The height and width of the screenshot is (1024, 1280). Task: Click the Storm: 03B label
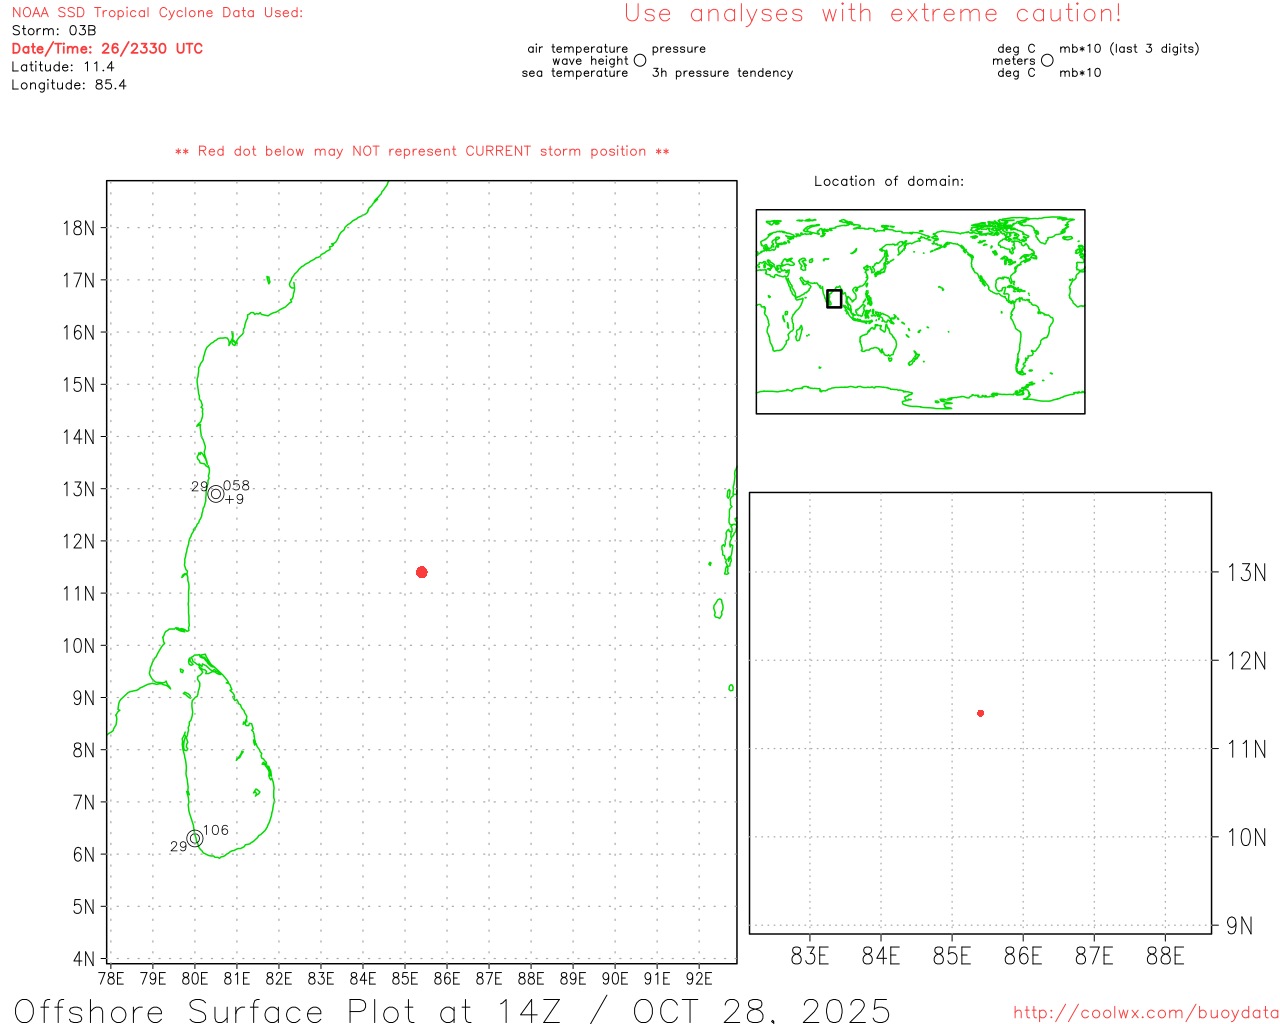[x=54, y=31]
